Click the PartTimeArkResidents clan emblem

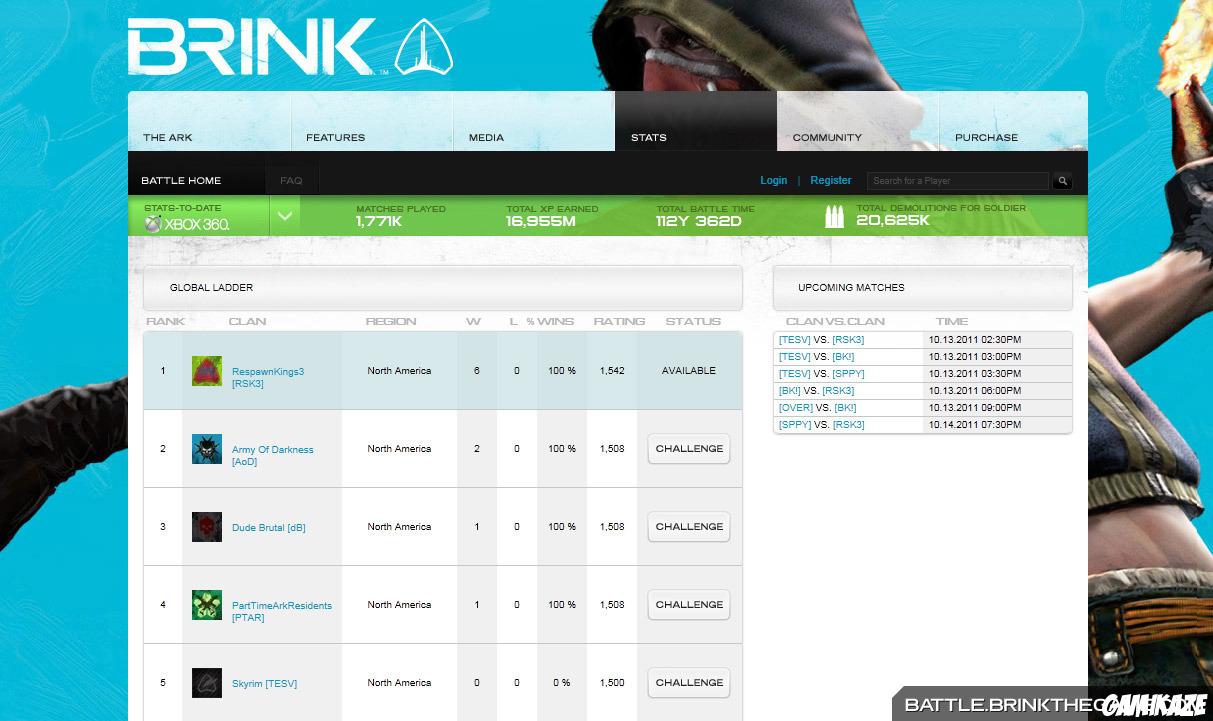click(x=206, y=604)
